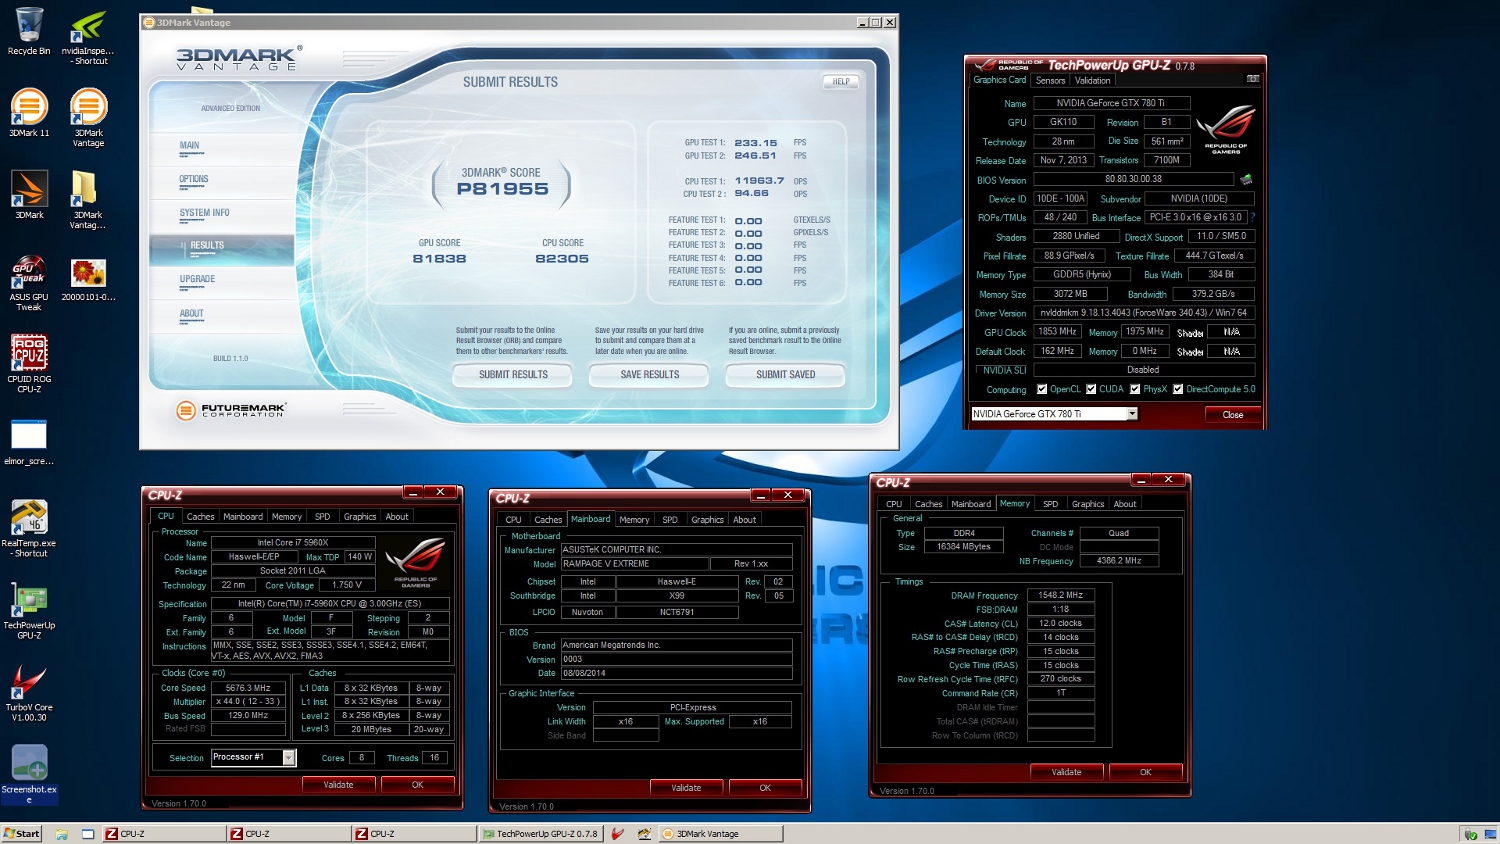Click the BIOS save chip icon in GPU-Z
Image resolution: width=1500 pixels, height=844 pixels.
coord(1246,179)
